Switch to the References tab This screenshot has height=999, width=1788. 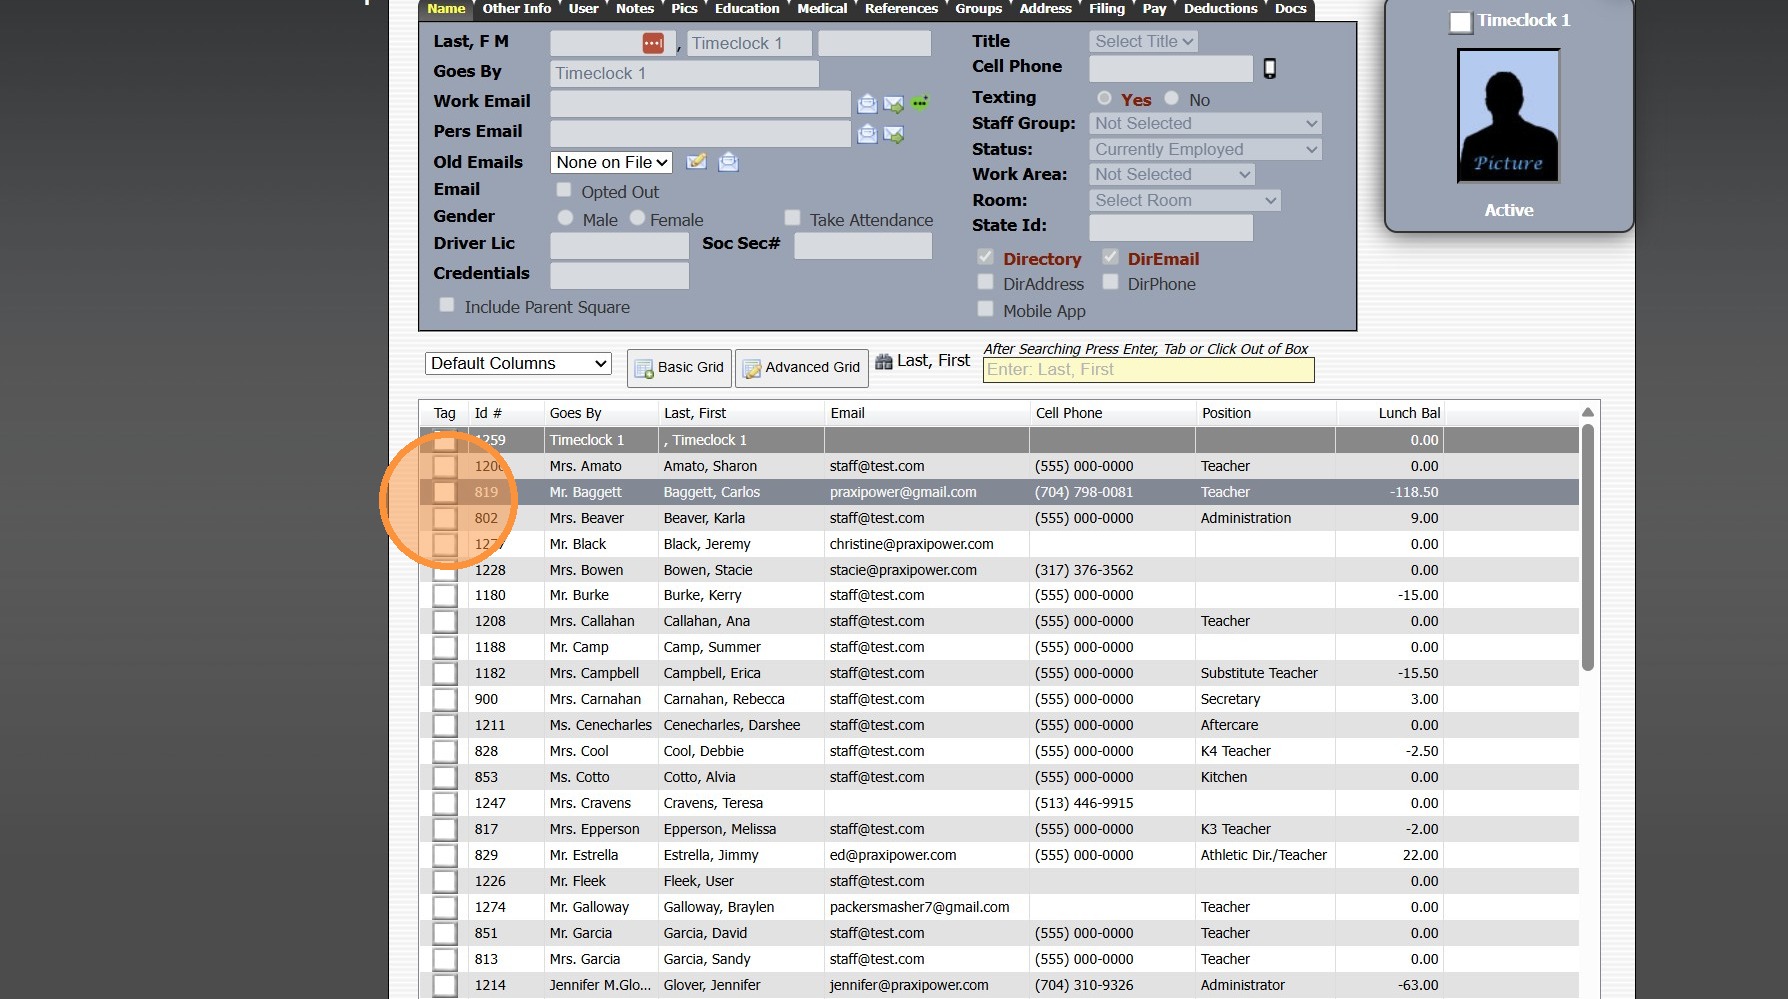tap(901, 9)
